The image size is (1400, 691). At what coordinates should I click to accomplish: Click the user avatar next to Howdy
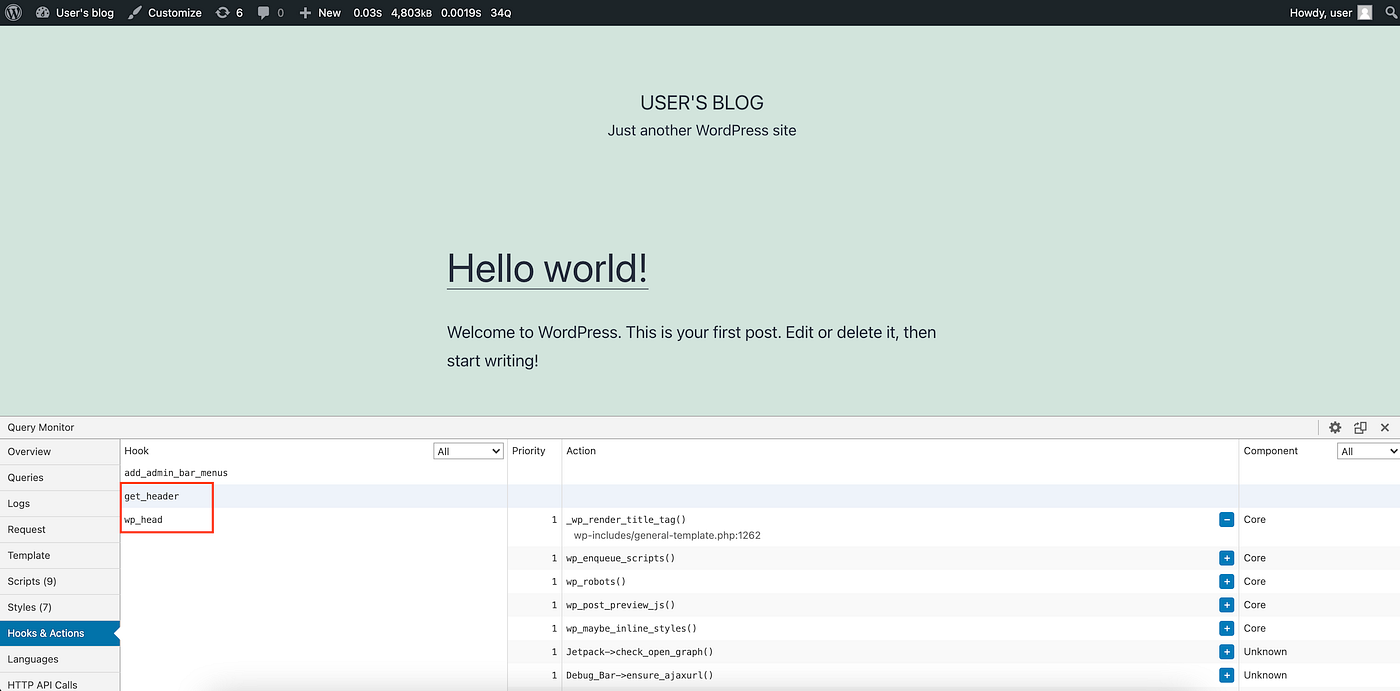pyautogui.click(x=1365, y=13)
